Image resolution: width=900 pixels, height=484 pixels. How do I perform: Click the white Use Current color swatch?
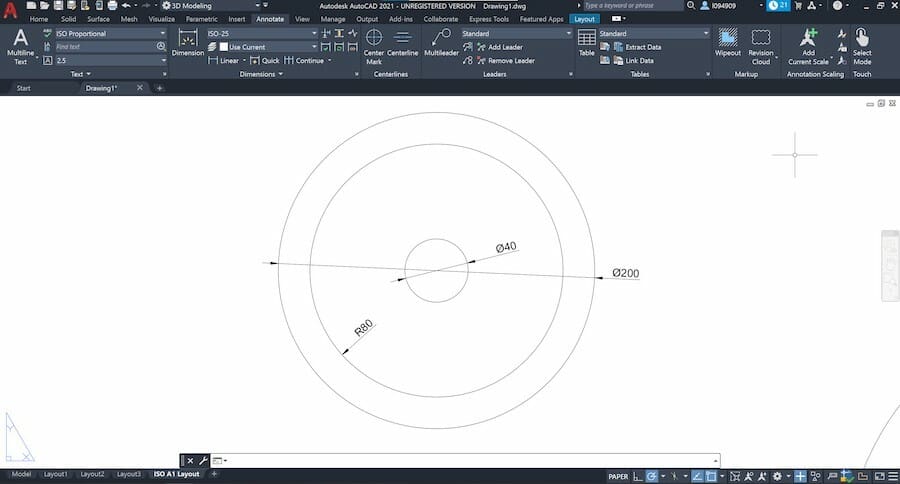223,47
